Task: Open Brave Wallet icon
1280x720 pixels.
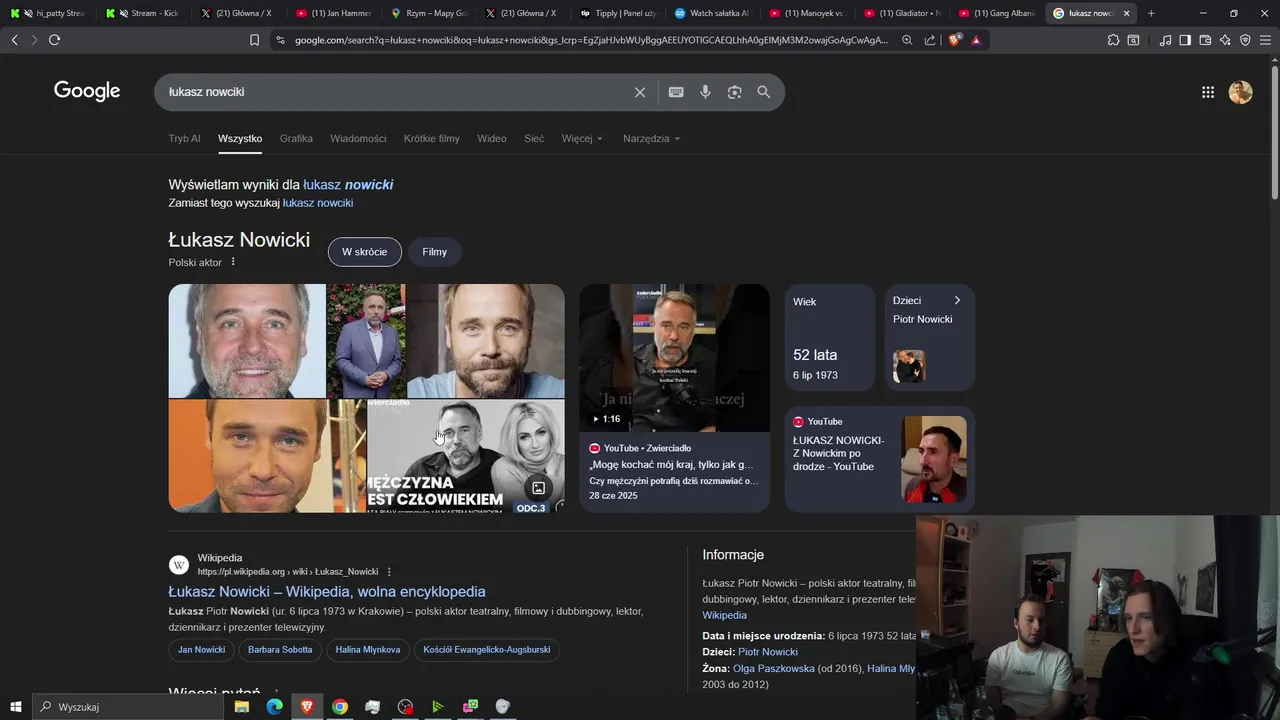Action: click(1205, 40)
